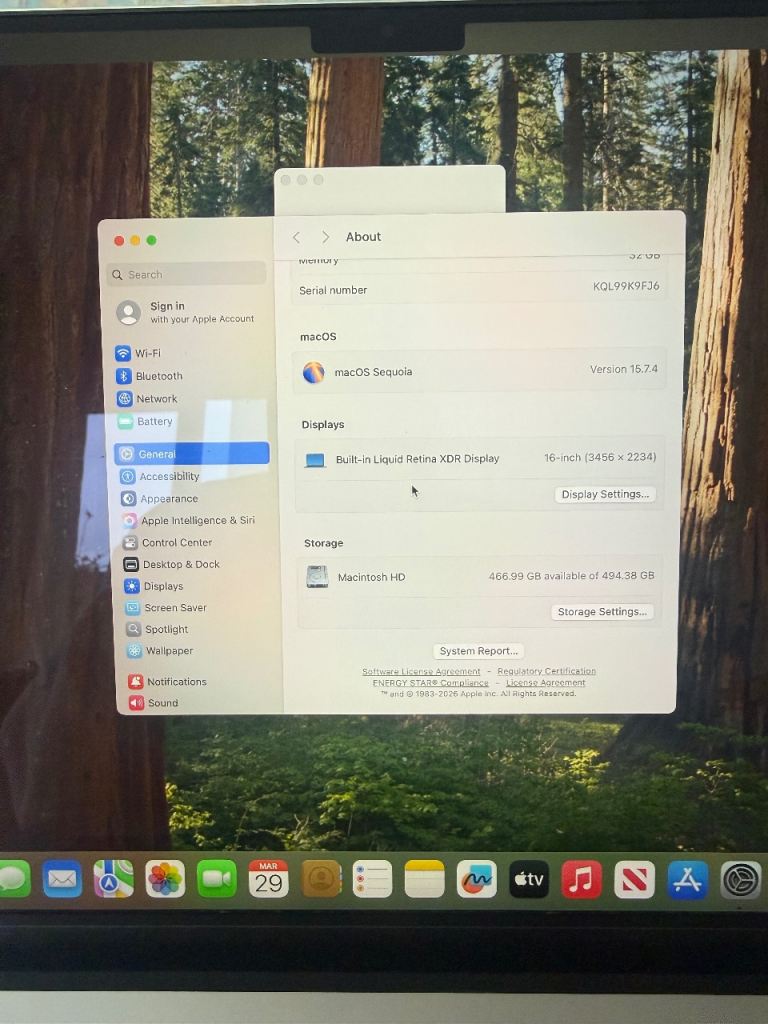The width and height of the screenshot is (768, 1024).
Task: Open Storage Settings button
Action: (602, 612)
